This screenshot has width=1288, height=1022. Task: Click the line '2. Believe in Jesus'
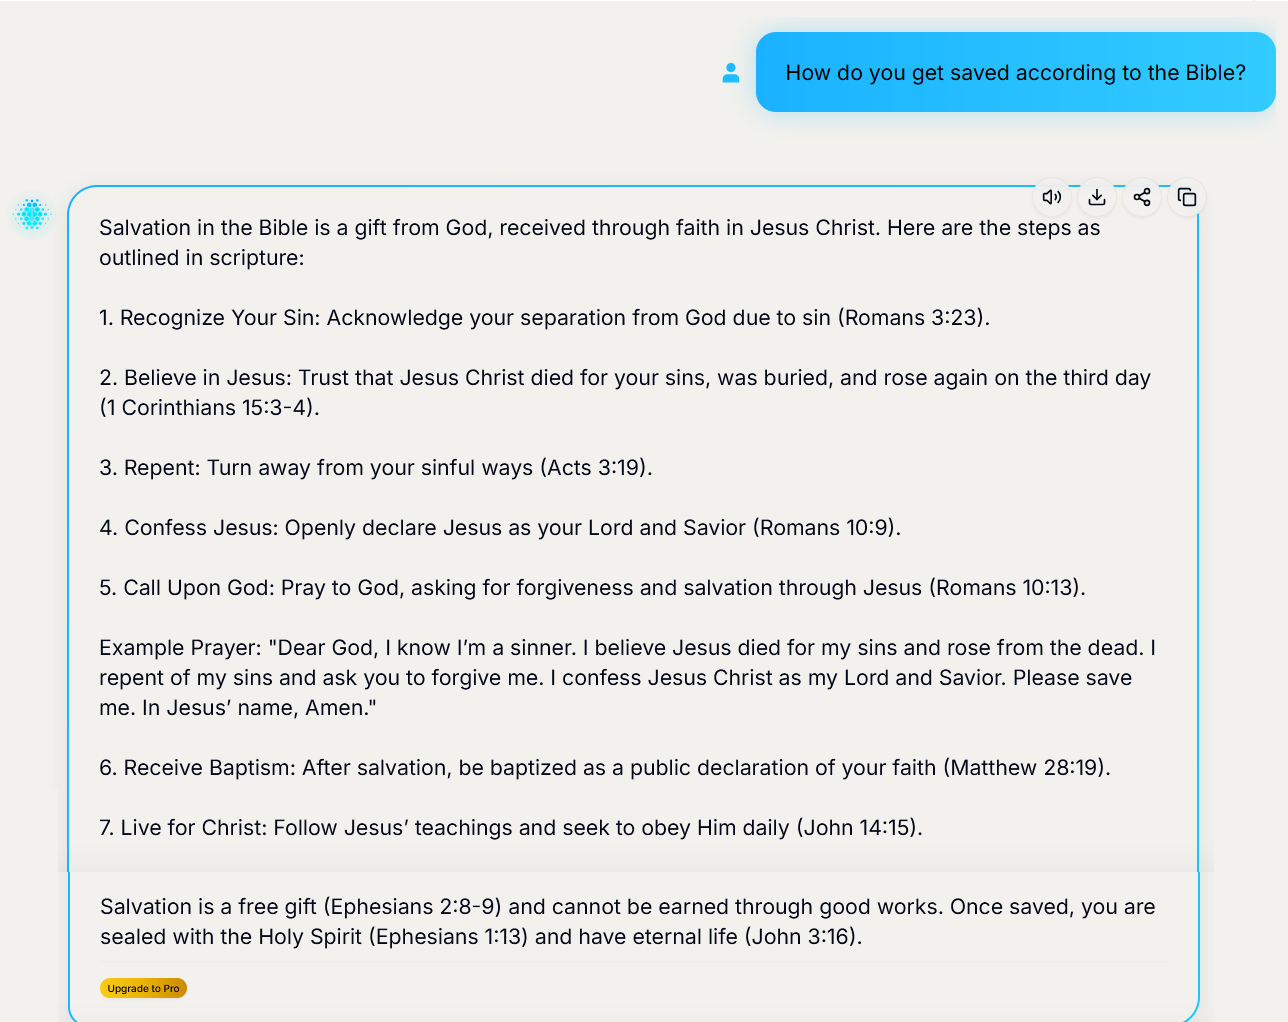click(625, 393)
